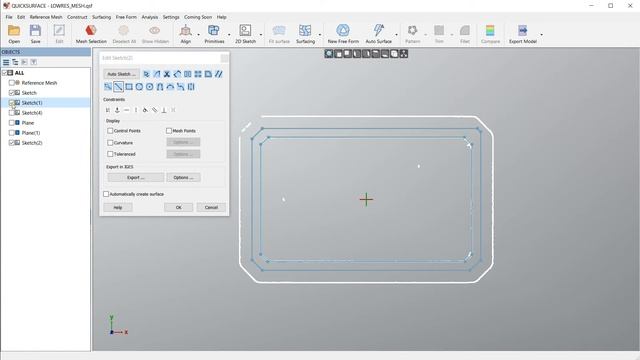640x360 pixels.
Task: Show the Plane object via its checkbox
Action: (x=12, y=122)
